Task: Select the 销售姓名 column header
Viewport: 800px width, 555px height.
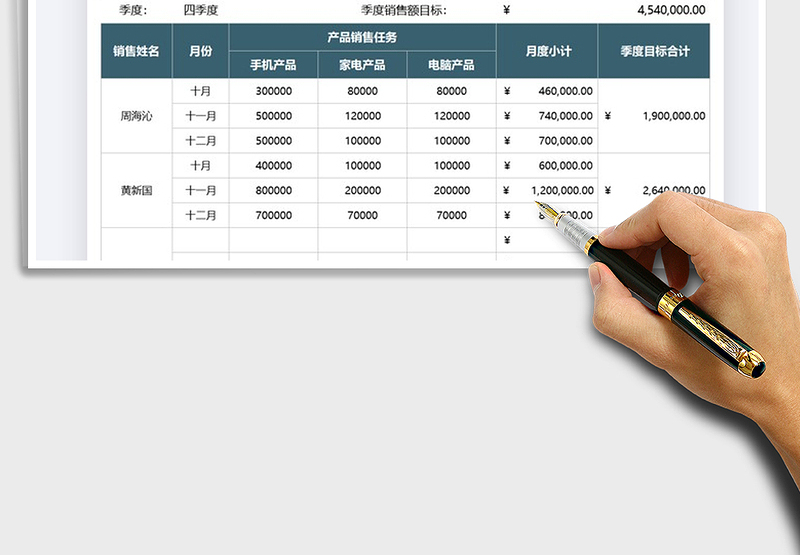Action: tap(136, 51)
